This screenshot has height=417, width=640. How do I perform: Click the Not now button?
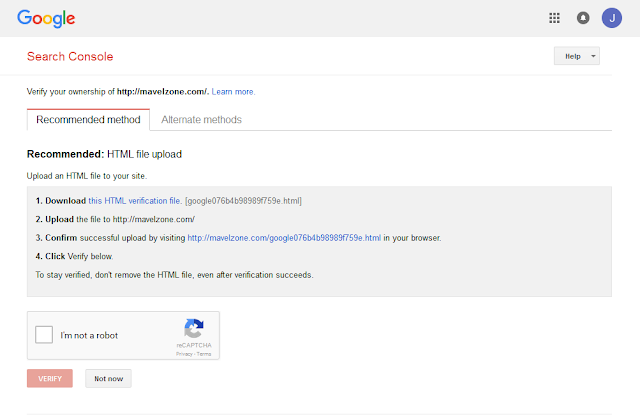point(109,378)
